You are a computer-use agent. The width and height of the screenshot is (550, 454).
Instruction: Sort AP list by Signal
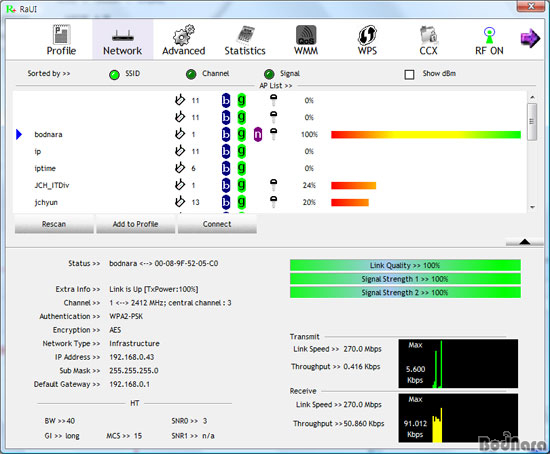point(269,74)
